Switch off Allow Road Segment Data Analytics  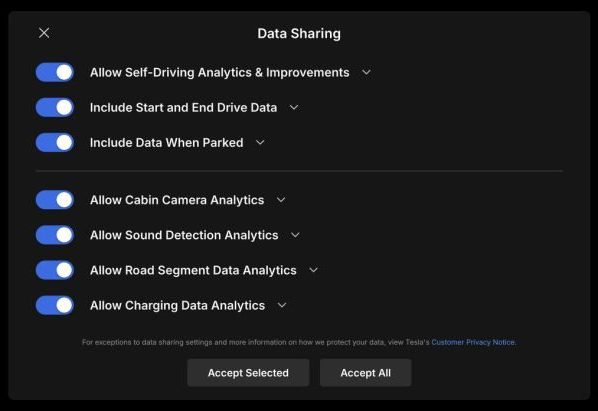55,270
